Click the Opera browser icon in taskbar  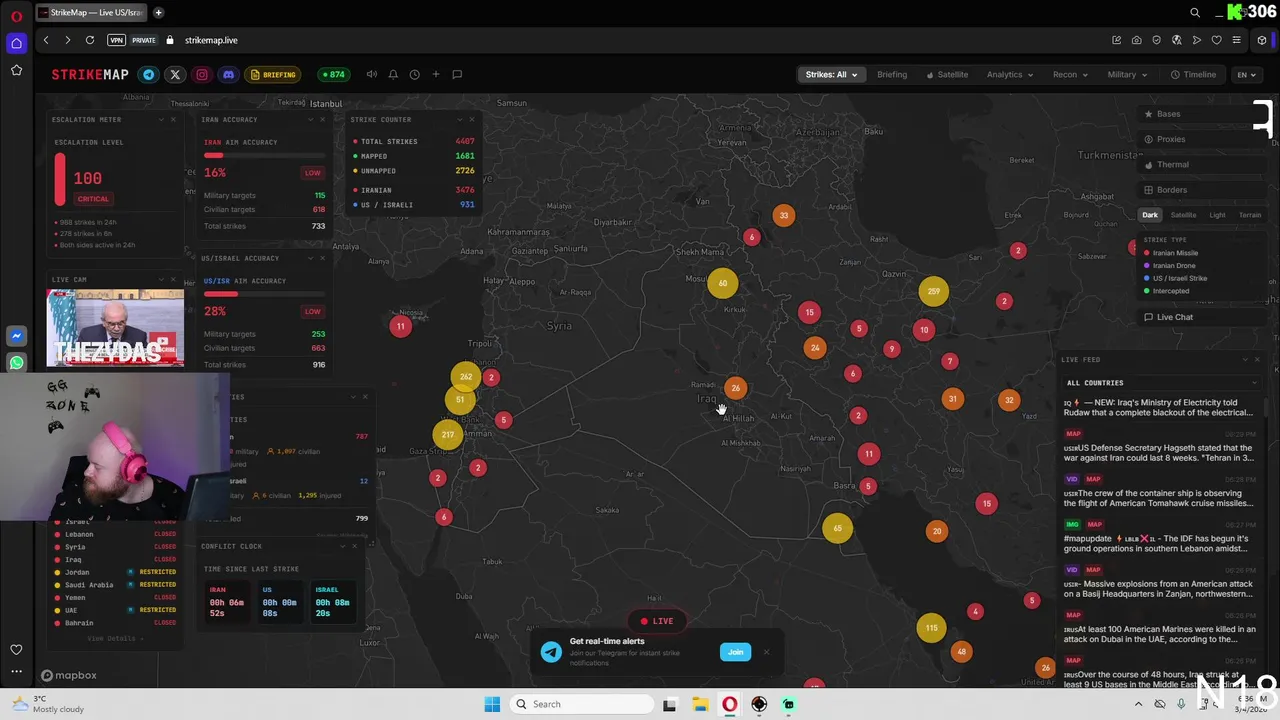(729, 704)
